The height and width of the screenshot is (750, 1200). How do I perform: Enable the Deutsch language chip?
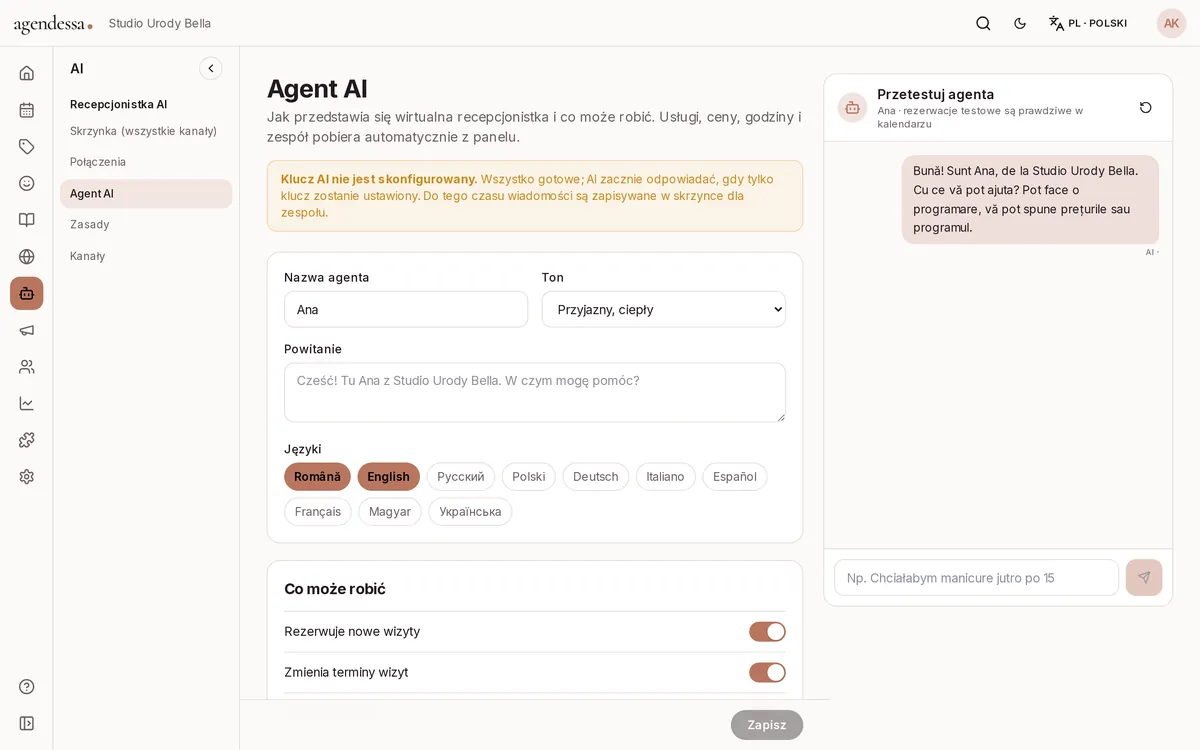click(596, 477)
